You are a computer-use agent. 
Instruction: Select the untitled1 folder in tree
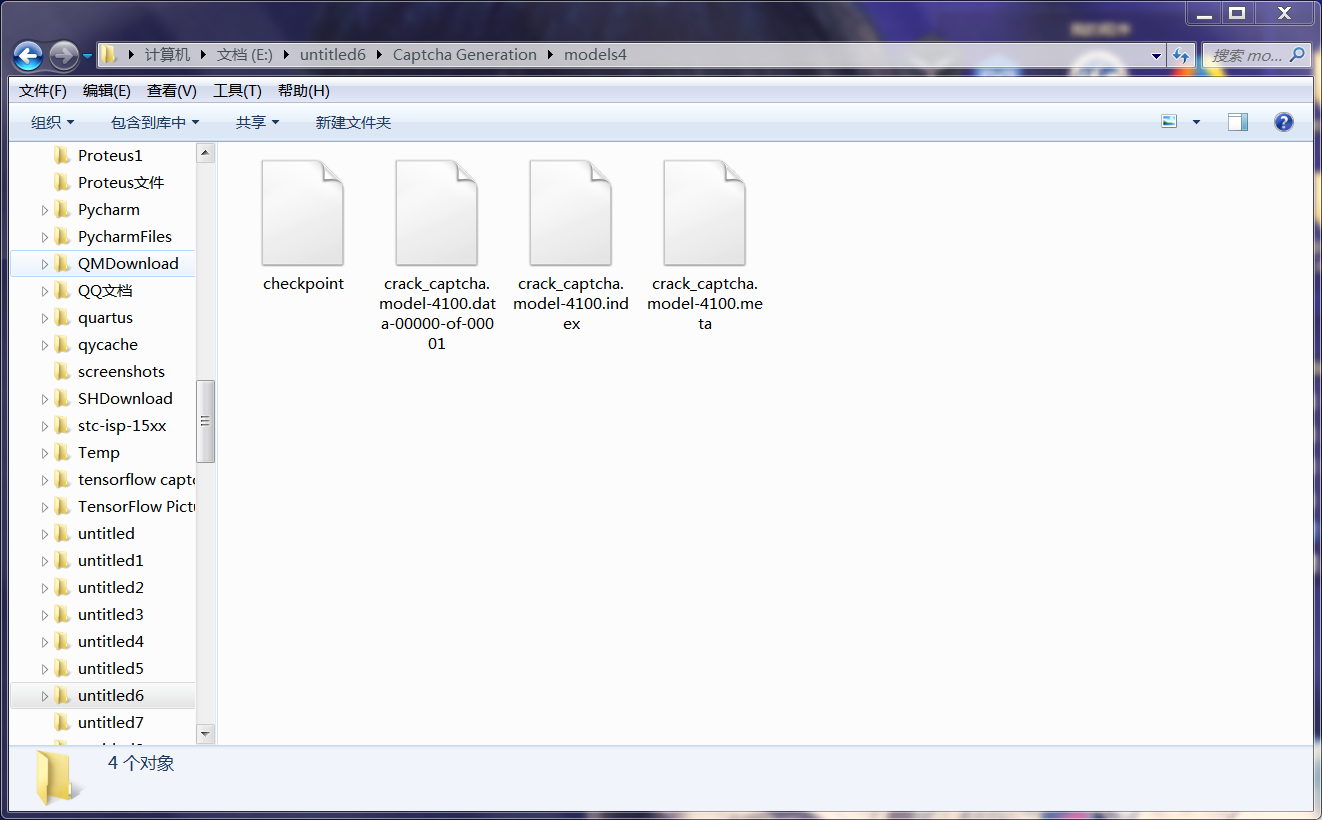pyautogui.click(x=111, y=561)
